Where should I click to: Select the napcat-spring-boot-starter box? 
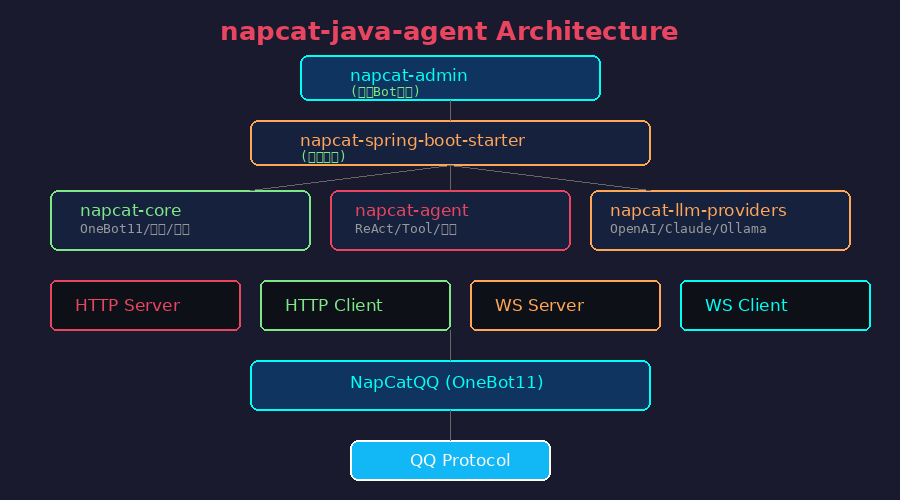[450, 143]
